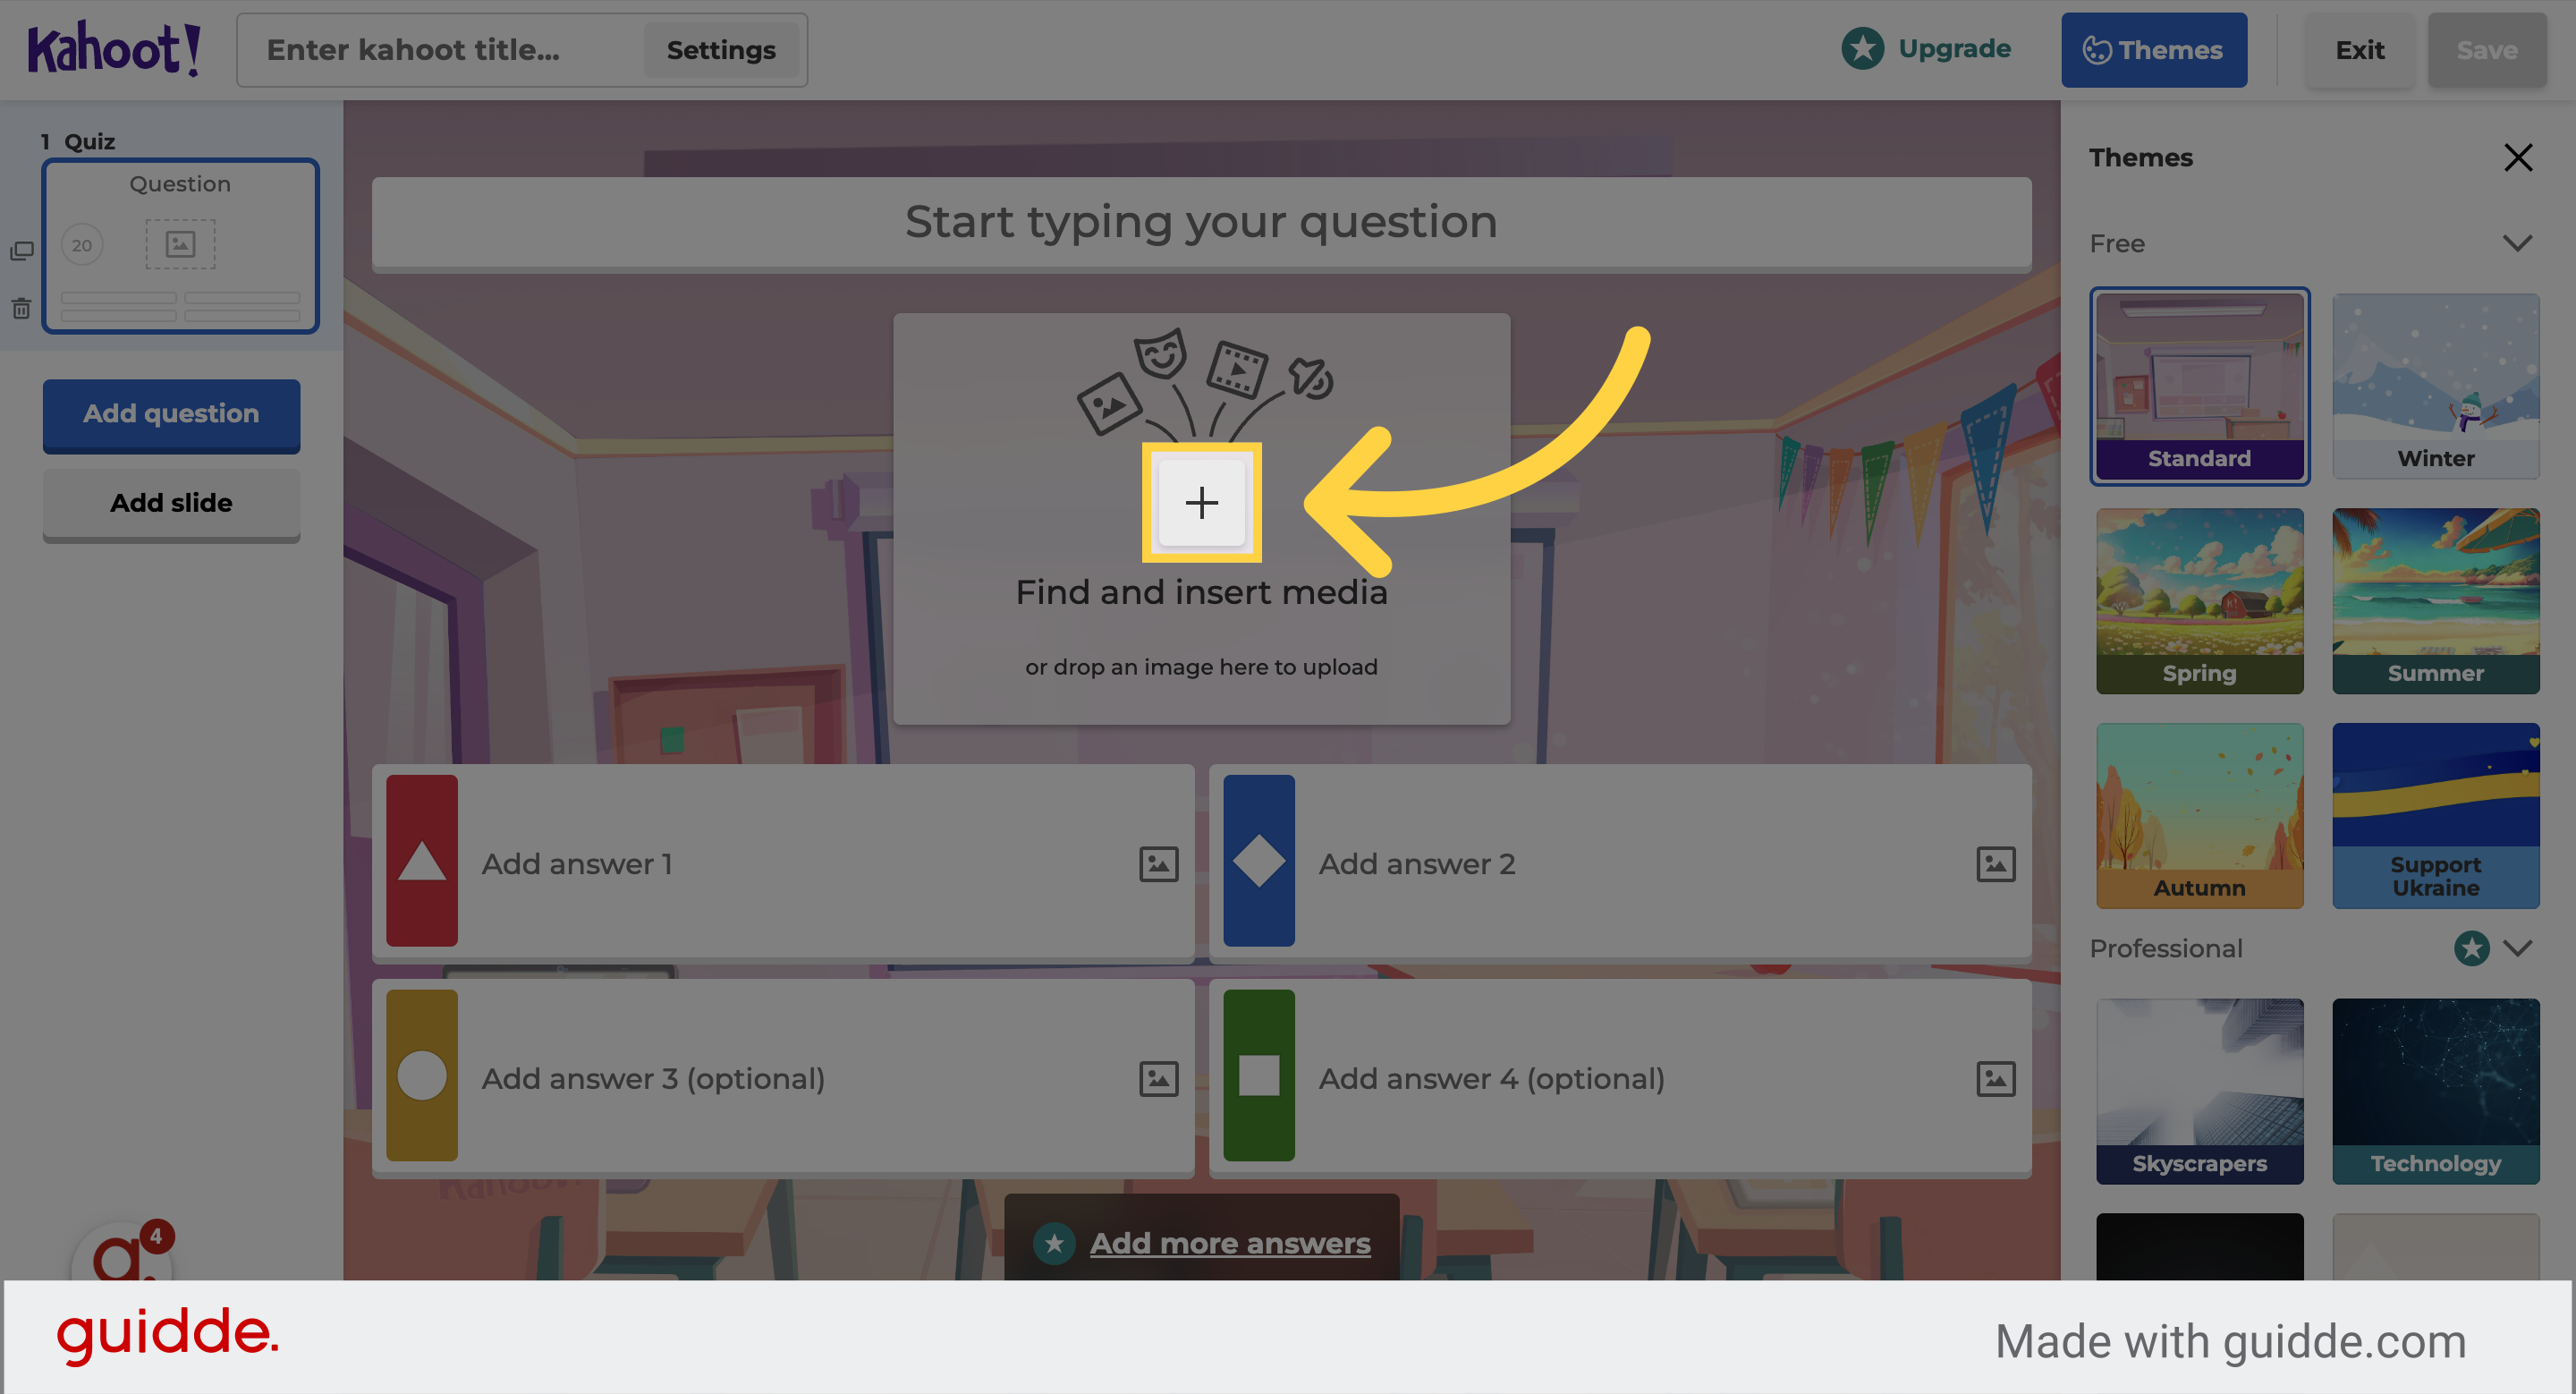Click the Upgrade star icon
This screenshot has height=1394, width=2576.
click(x=1862, y=47)
